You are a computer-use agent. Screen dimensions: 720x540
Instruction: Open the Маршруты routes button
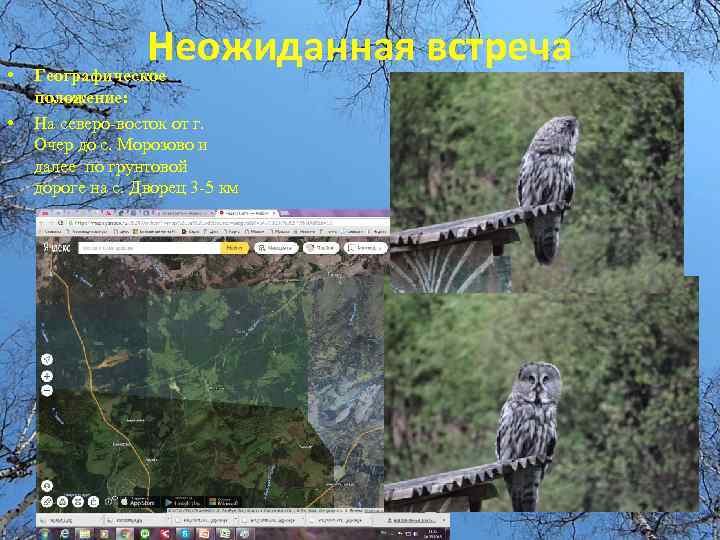(x=276, y=248)
